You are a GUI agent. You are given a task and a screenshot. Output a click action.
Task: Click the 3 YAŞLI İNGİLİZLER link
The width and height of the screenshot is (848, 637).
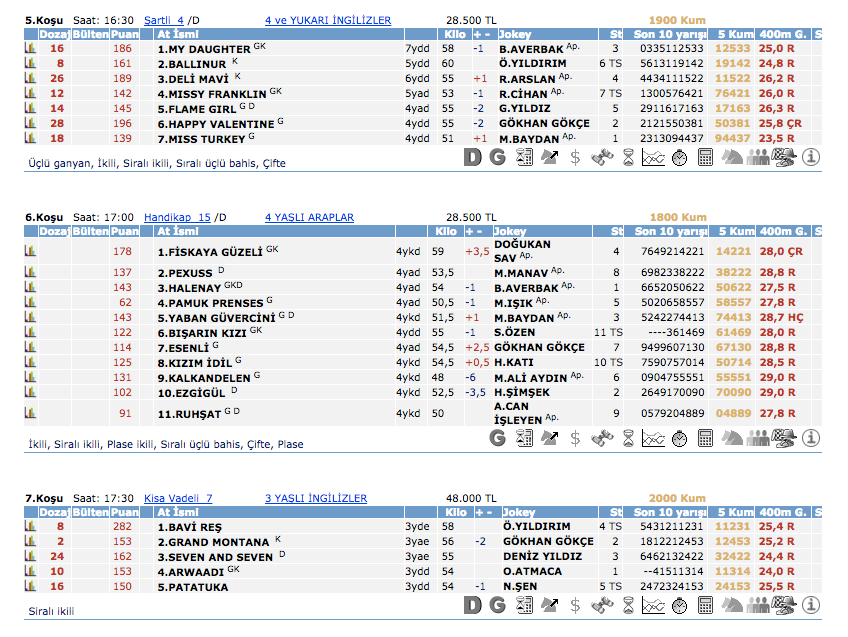[x=315, y=498]
